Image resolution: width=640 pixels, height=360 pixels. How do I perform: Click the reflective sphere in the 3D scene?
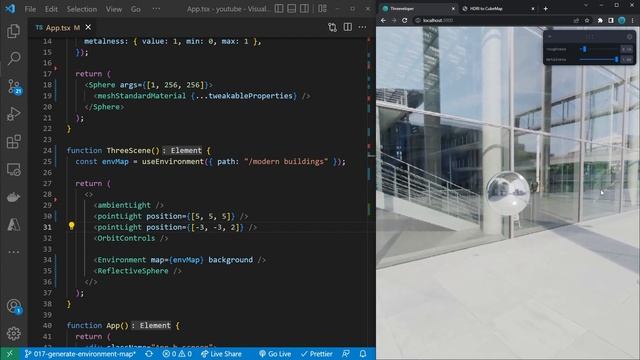coord(508,193)
